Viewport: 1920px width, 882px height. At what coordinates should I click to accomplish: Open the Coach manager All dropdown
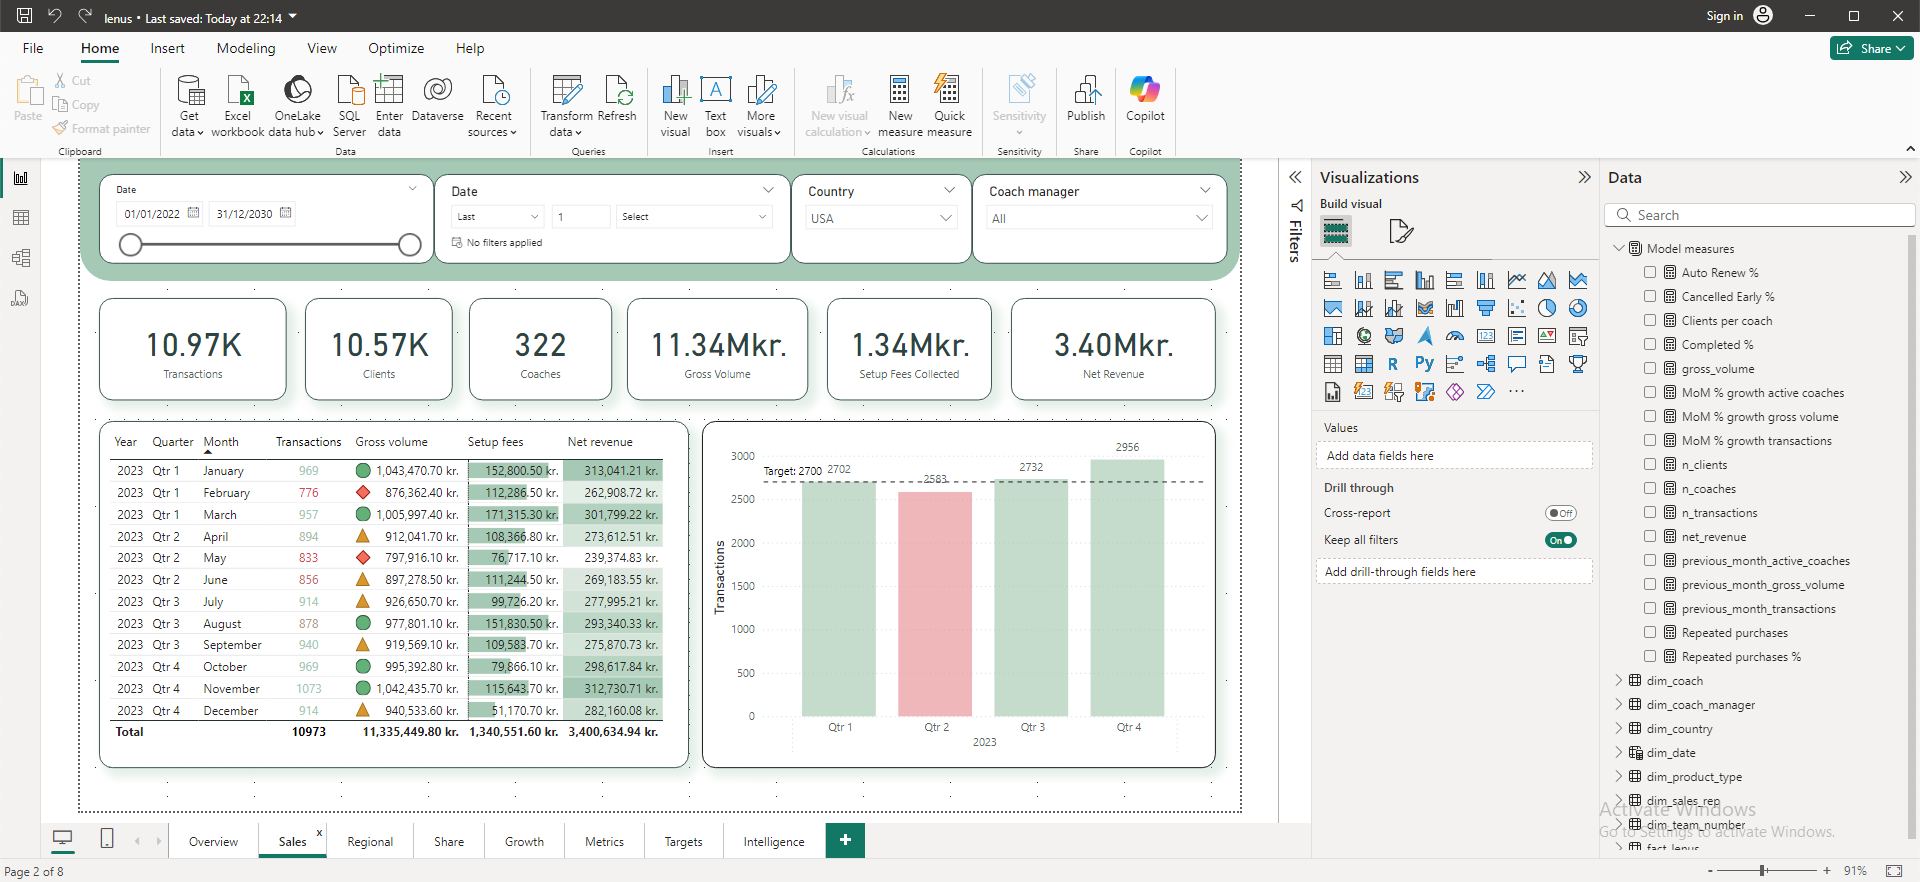1099,218
